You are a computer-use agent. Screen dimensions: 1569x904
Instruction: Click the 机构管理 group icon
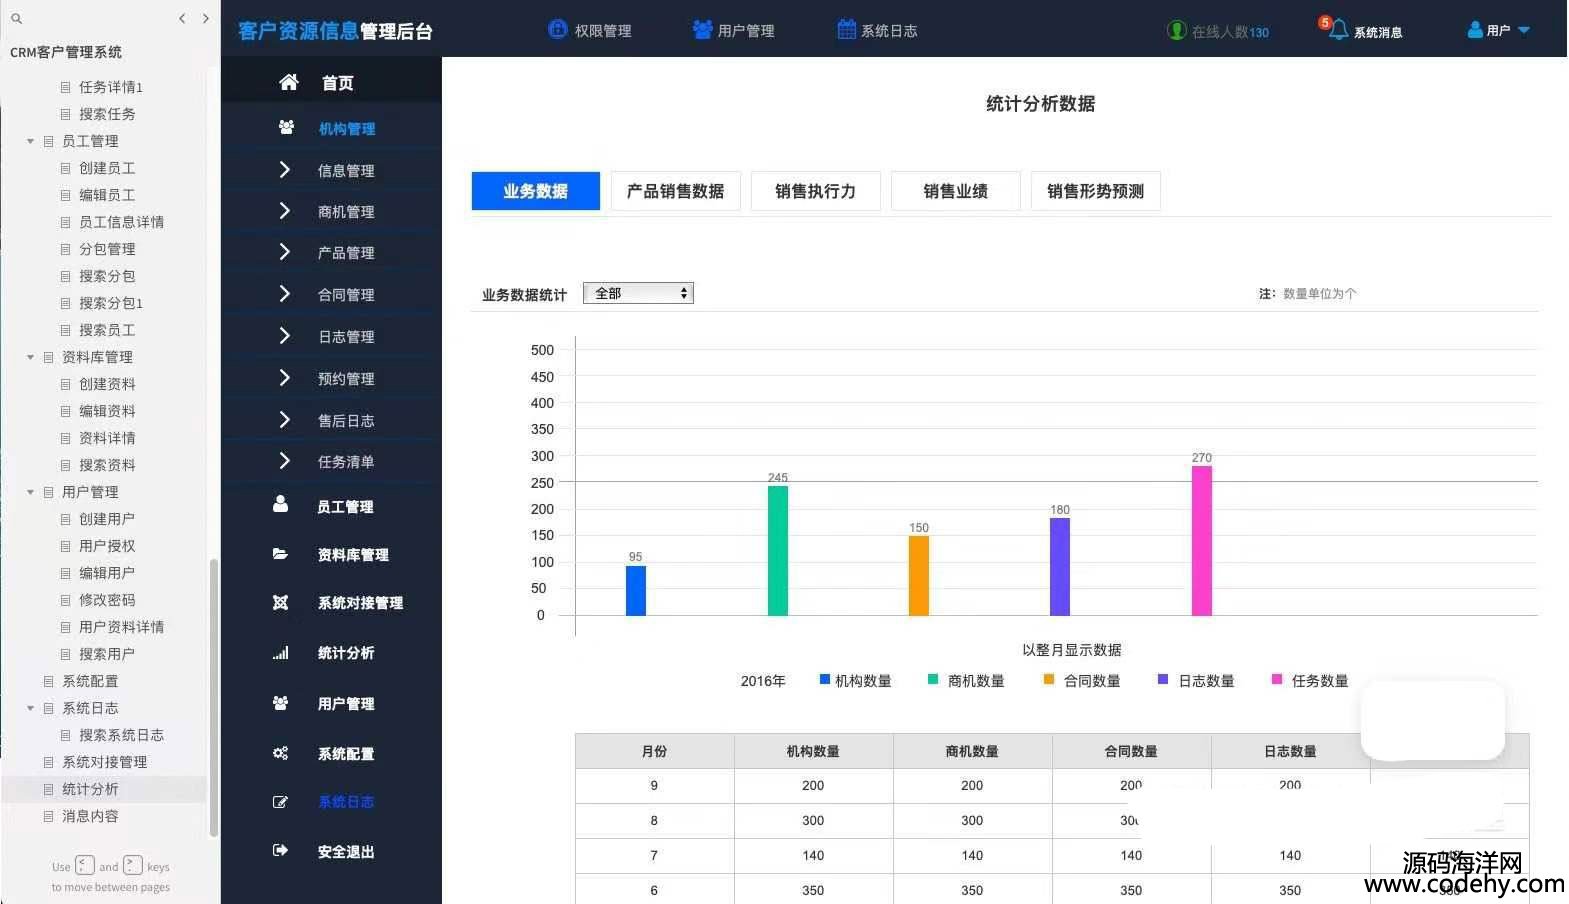point(286,127)
